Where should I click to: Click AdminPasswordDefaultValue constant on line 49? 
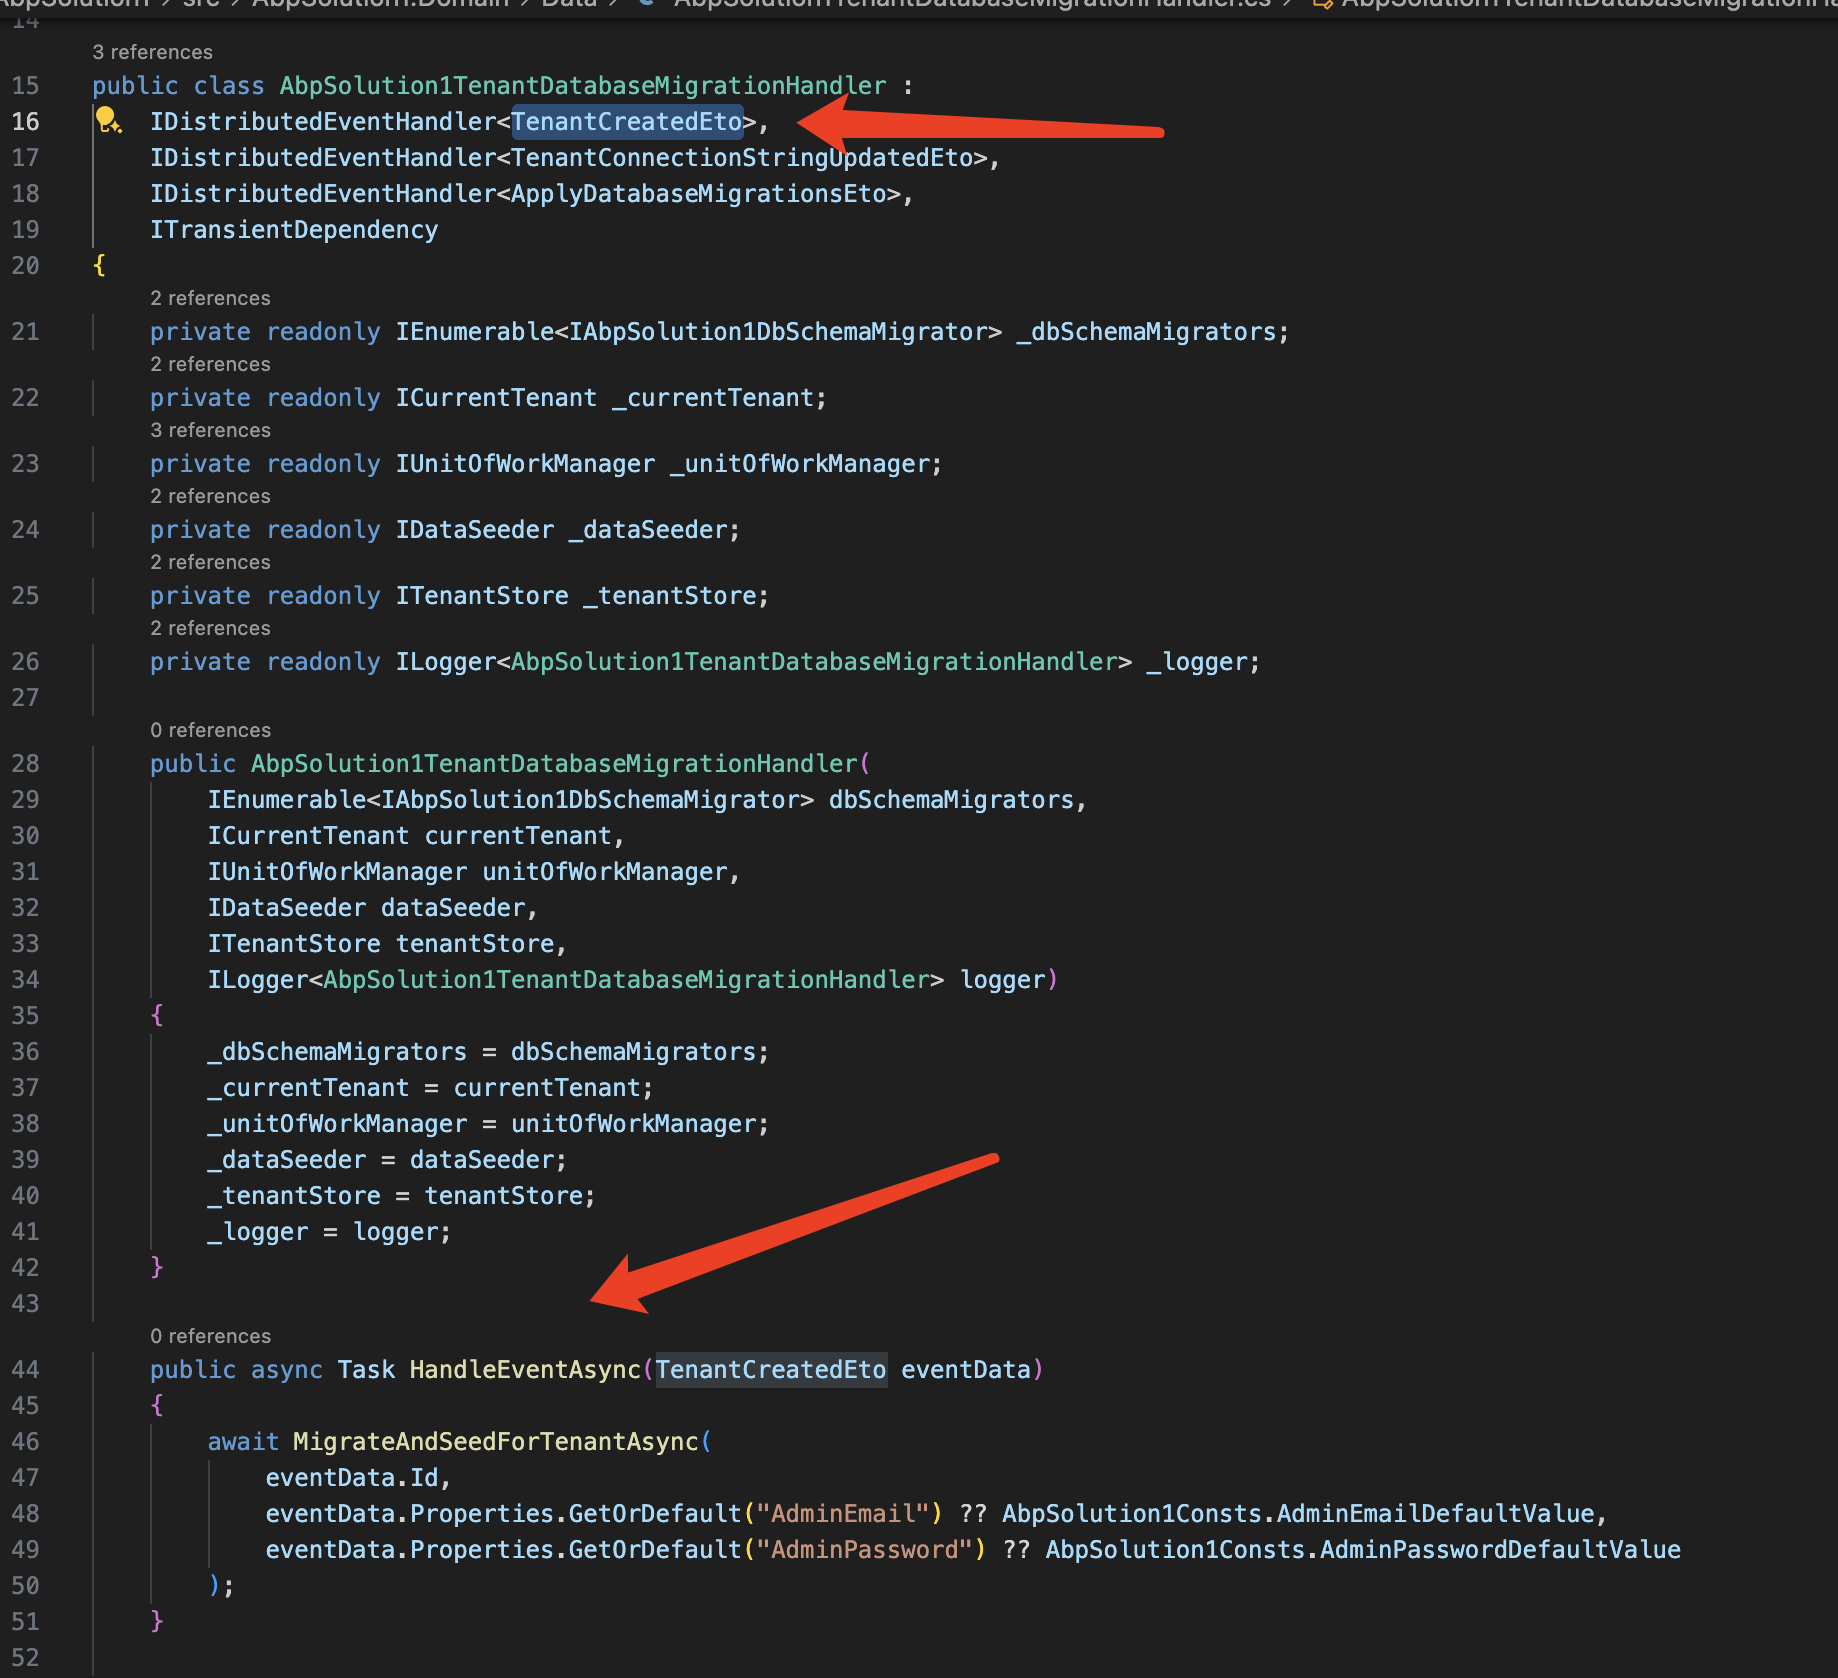click(1500, 1550)
